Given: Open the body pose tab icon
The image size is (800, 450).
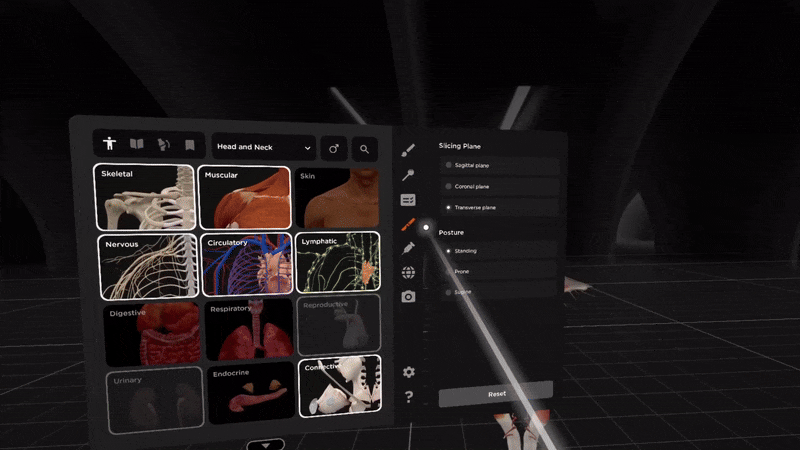Looking at the screenshot, I should tap(163, 145).
